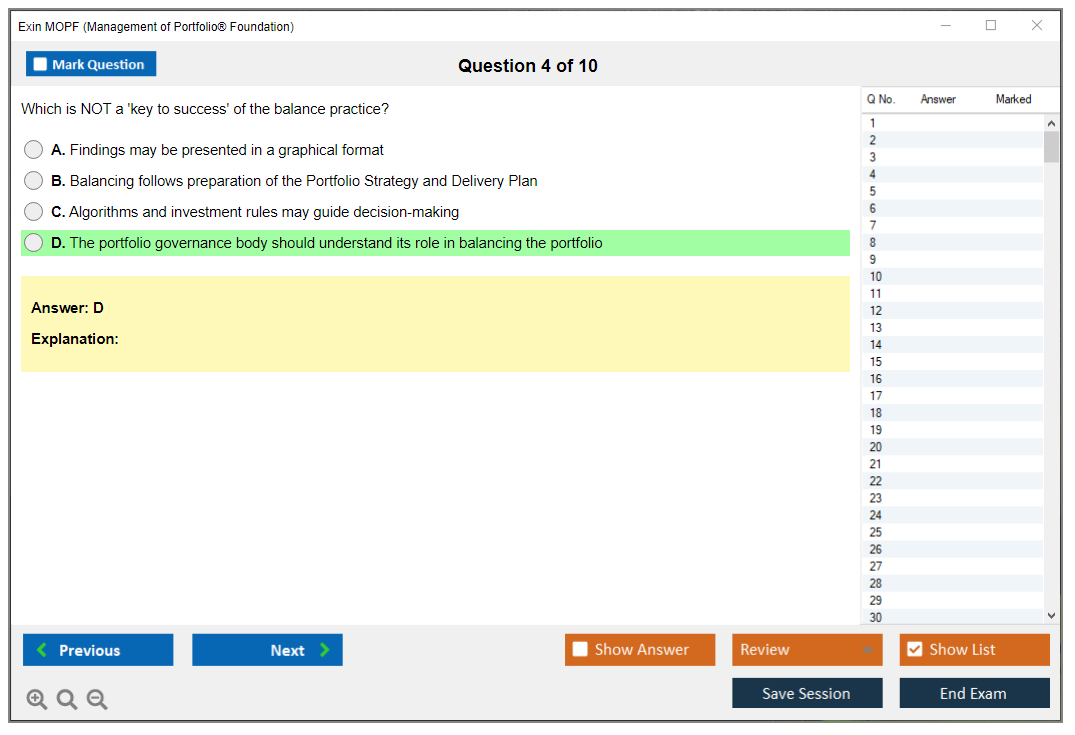Choose answer C about algorithms and investment rules
Screen dimensions: 1075x735
tap(34, 212)
